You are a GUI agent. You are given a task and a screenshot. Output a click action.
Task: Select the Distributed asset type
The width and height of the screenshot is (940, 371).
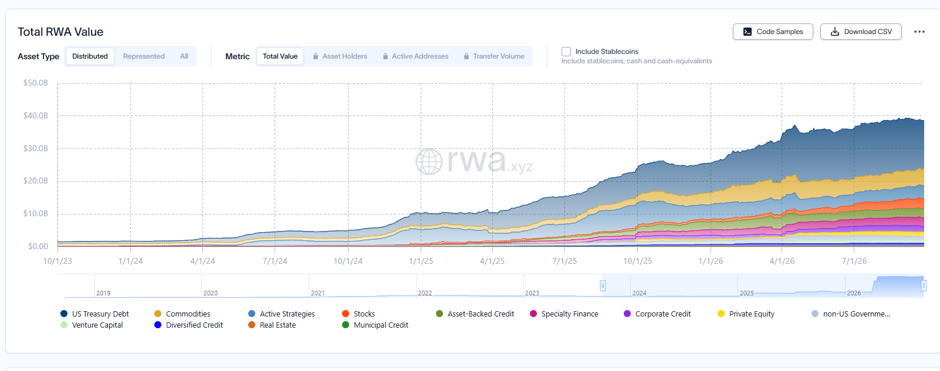click(x=90, y=56)
